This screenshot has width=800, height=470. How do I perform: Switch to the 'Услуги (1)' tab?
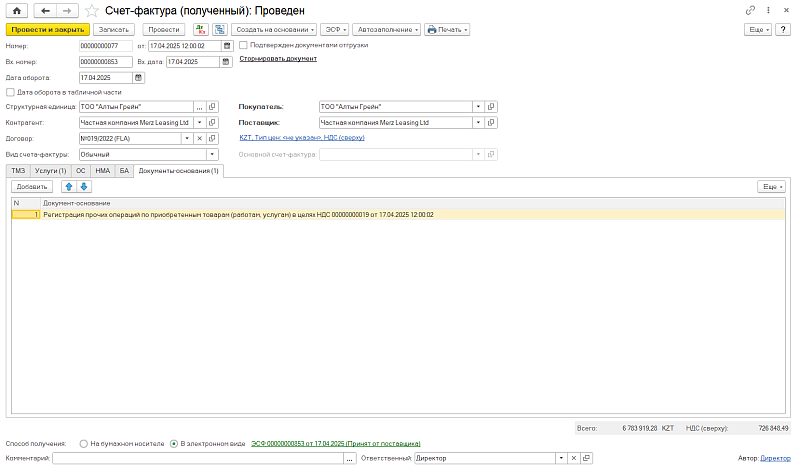[51, 171]
